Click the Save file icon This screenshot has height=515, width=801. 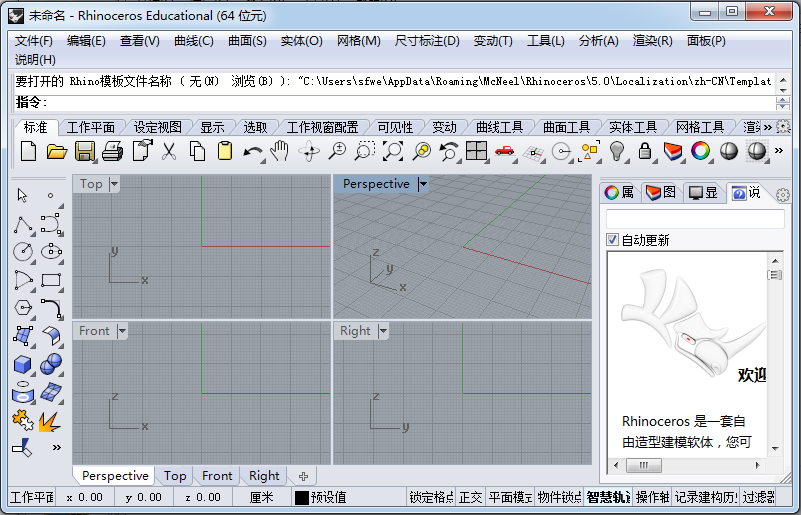pyautogui.click(x=85, y=151)
